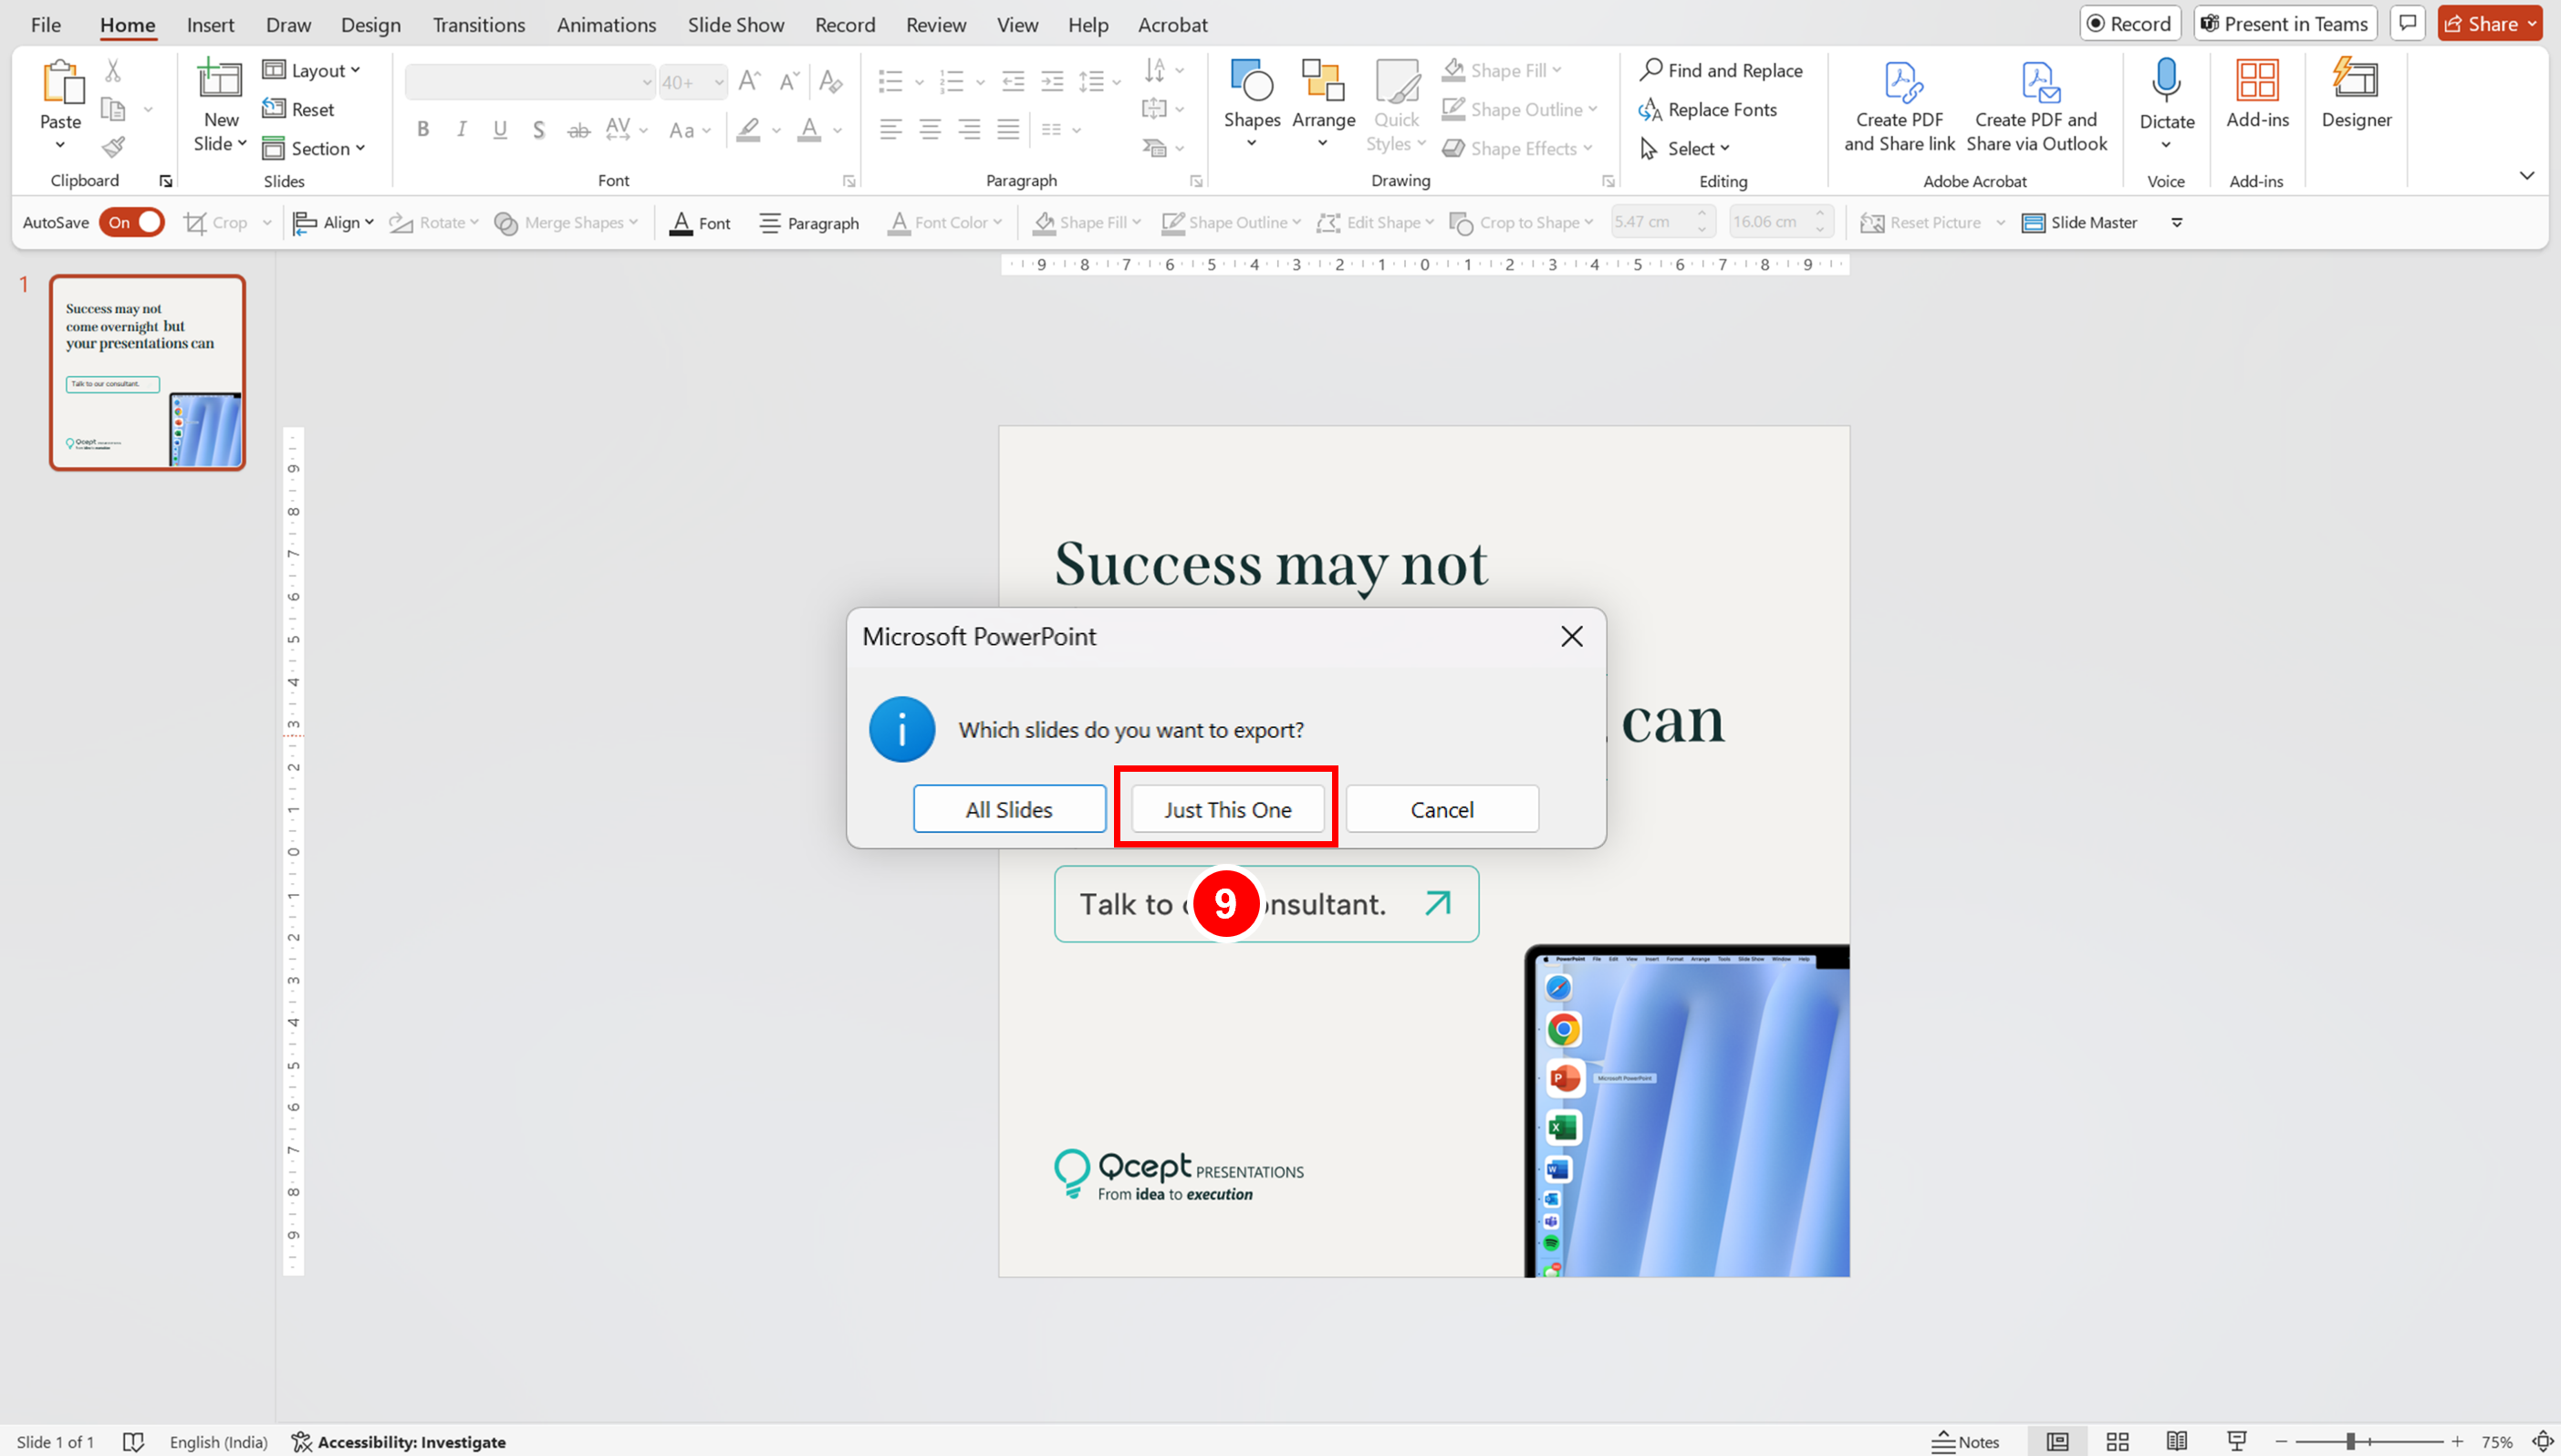
Task: Click Create PDF and Share link icon
Action: tap(1899, 83)
